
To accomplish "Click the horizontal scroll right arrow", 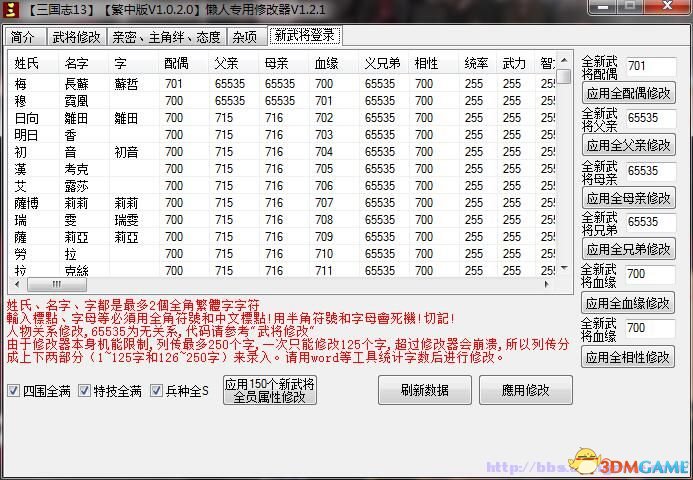I will click(x=546, y=284).
